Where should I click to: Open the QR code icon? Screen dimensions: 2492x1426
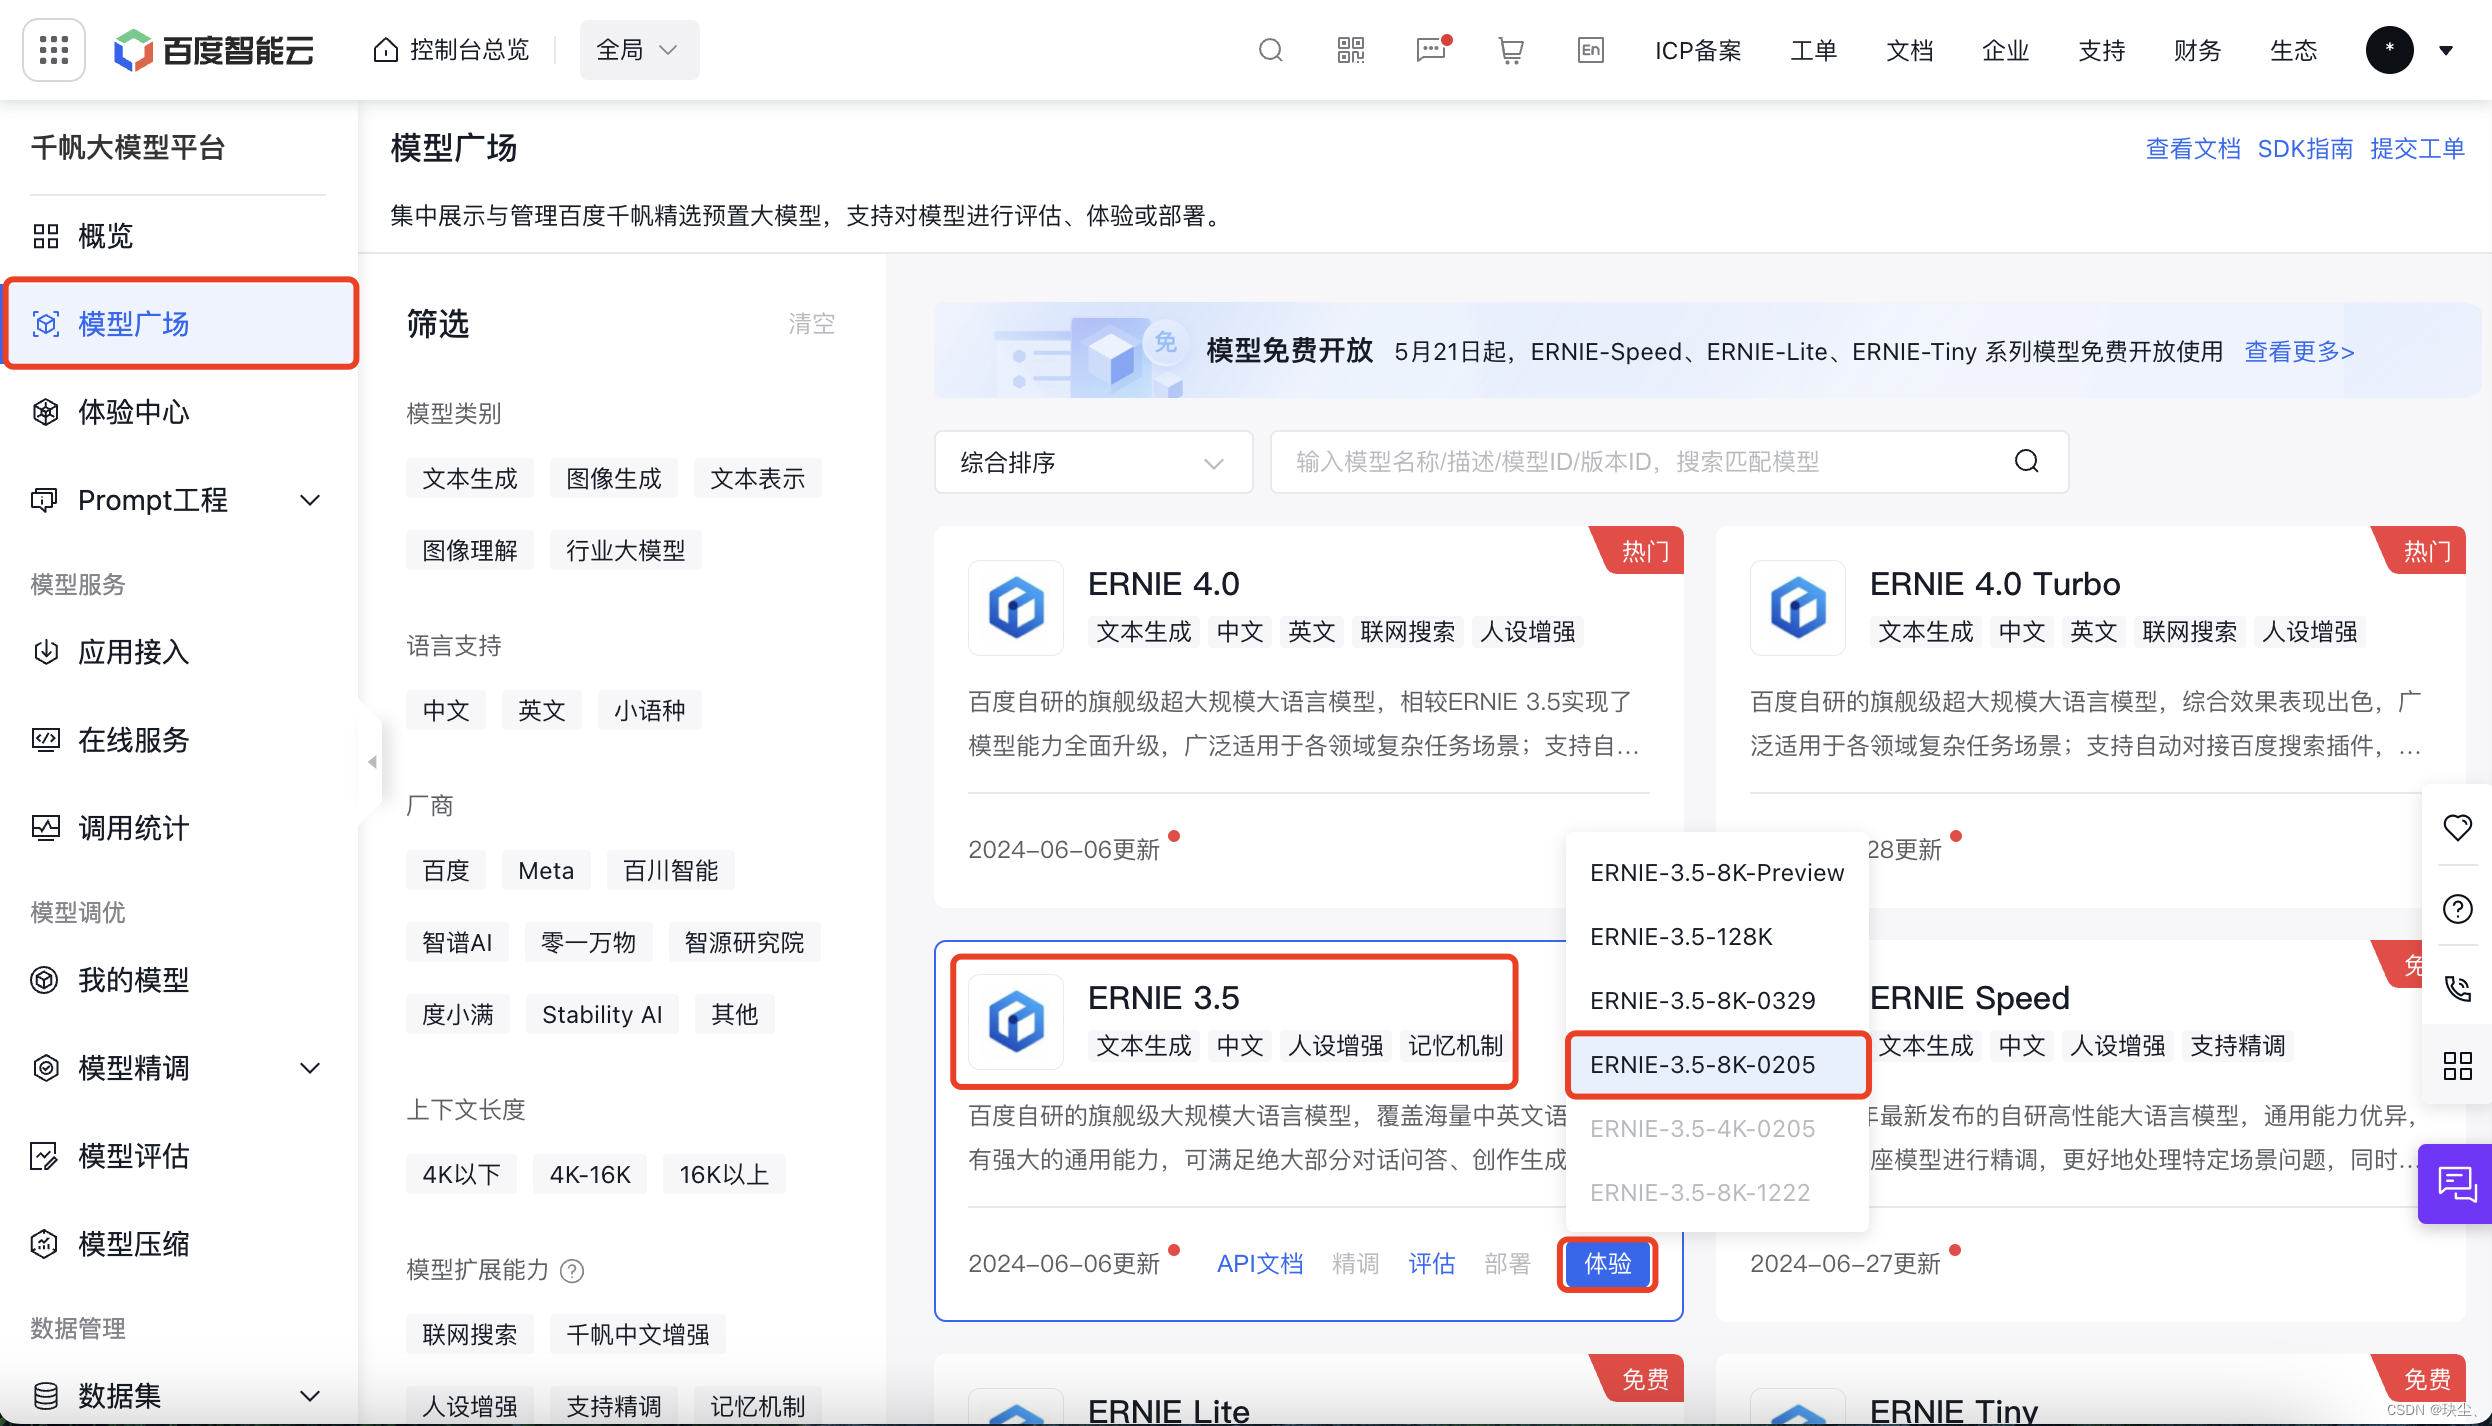[1350, 50]
